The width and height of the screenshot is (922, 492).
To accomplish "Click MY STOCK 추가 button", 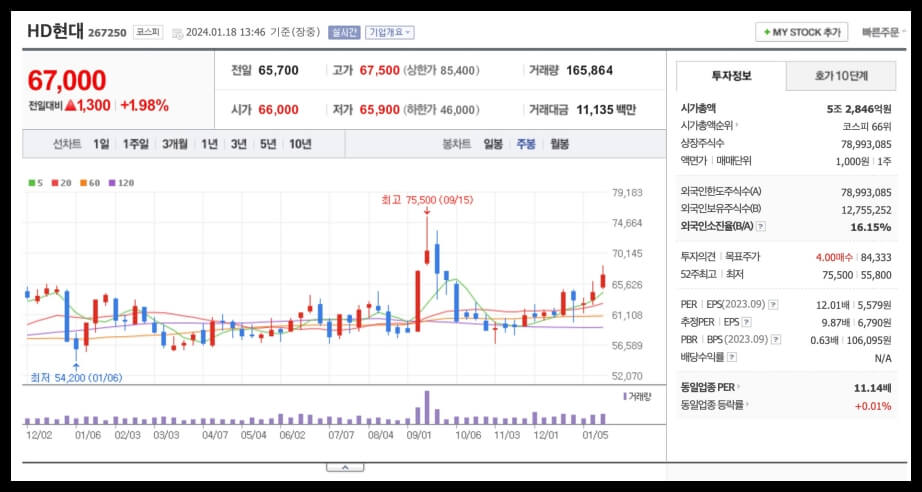I will (801, 32).
